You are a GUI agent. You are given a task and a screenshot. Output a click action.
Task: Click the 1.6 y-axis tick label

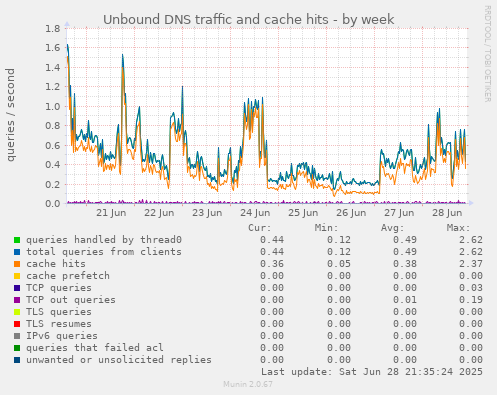click(53, 48)
